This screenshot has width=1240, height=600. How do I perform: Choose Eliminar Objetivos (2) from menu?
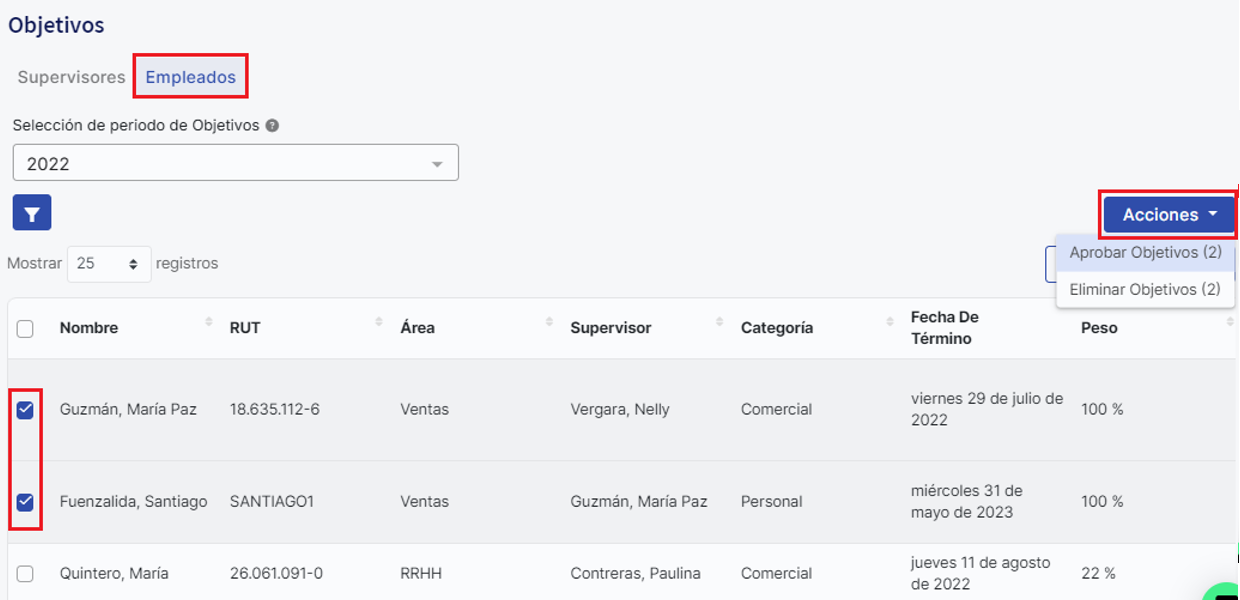1145,290
